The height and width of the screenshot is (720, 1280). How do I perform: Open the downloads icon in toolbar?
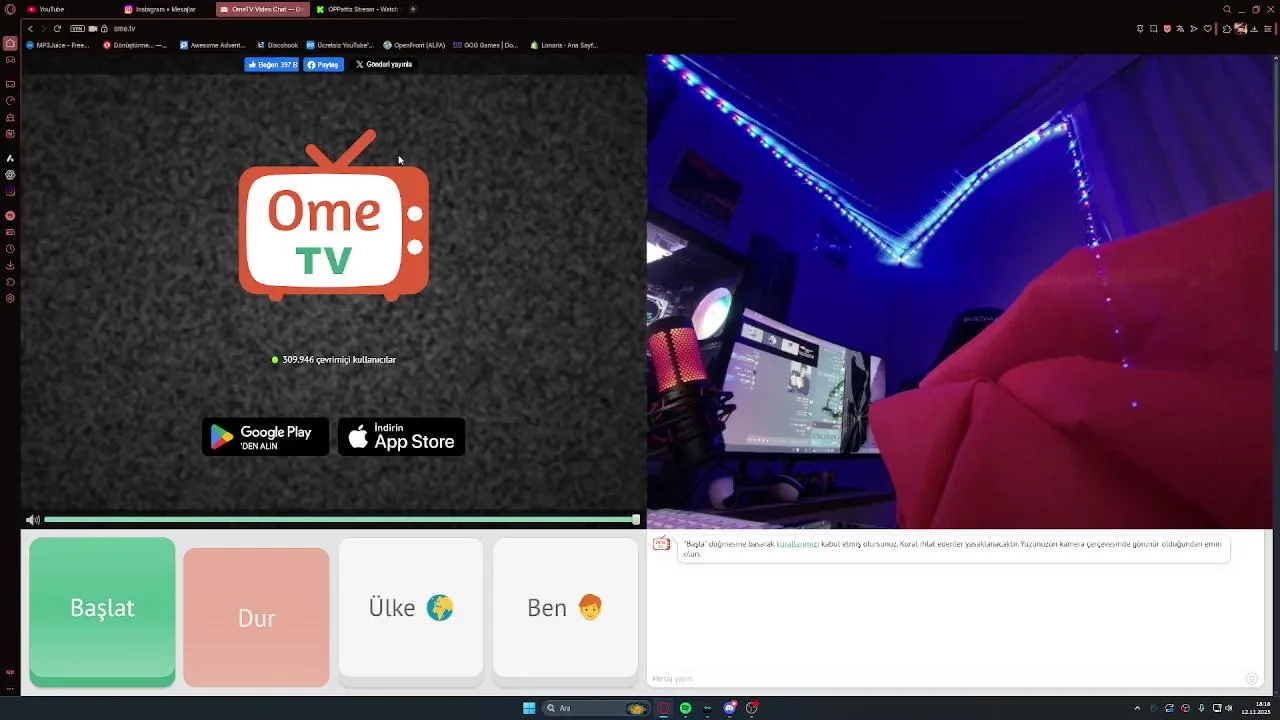(1254, 29)
